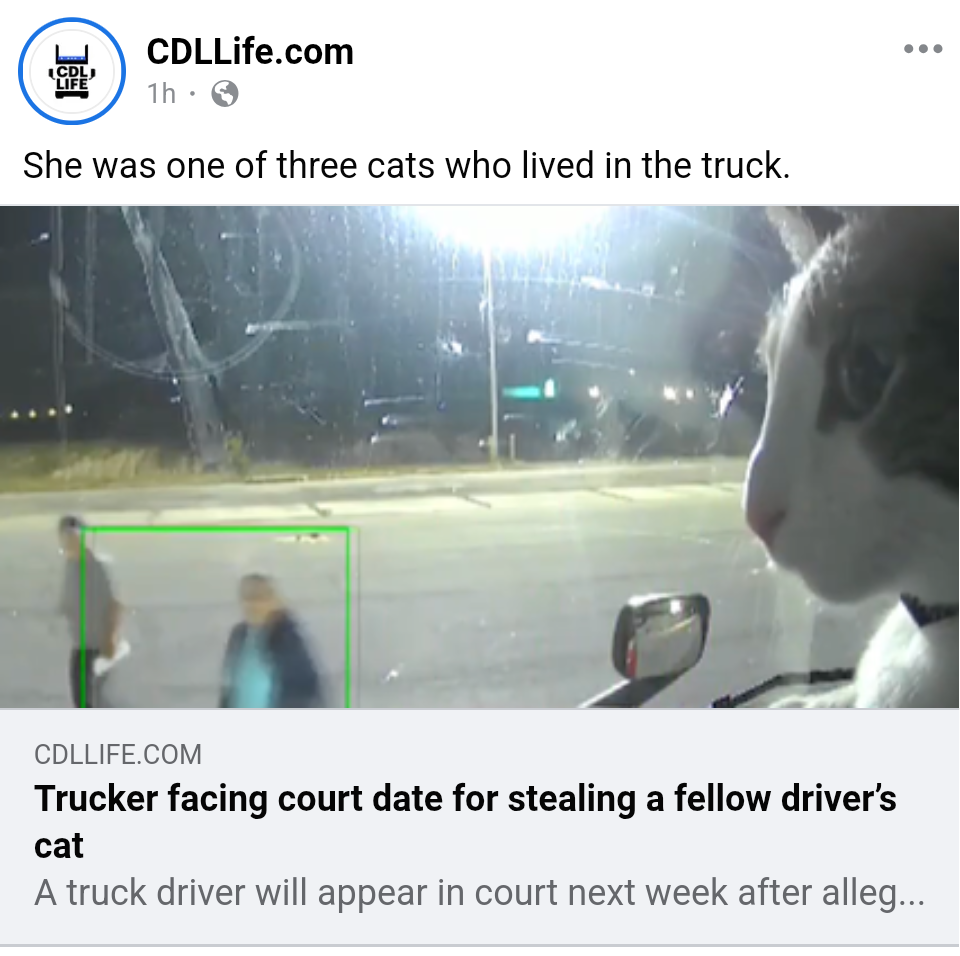960x956 pixels.
Task: Open the 'Trucker facing court date' headline
Action: [465, 822]
